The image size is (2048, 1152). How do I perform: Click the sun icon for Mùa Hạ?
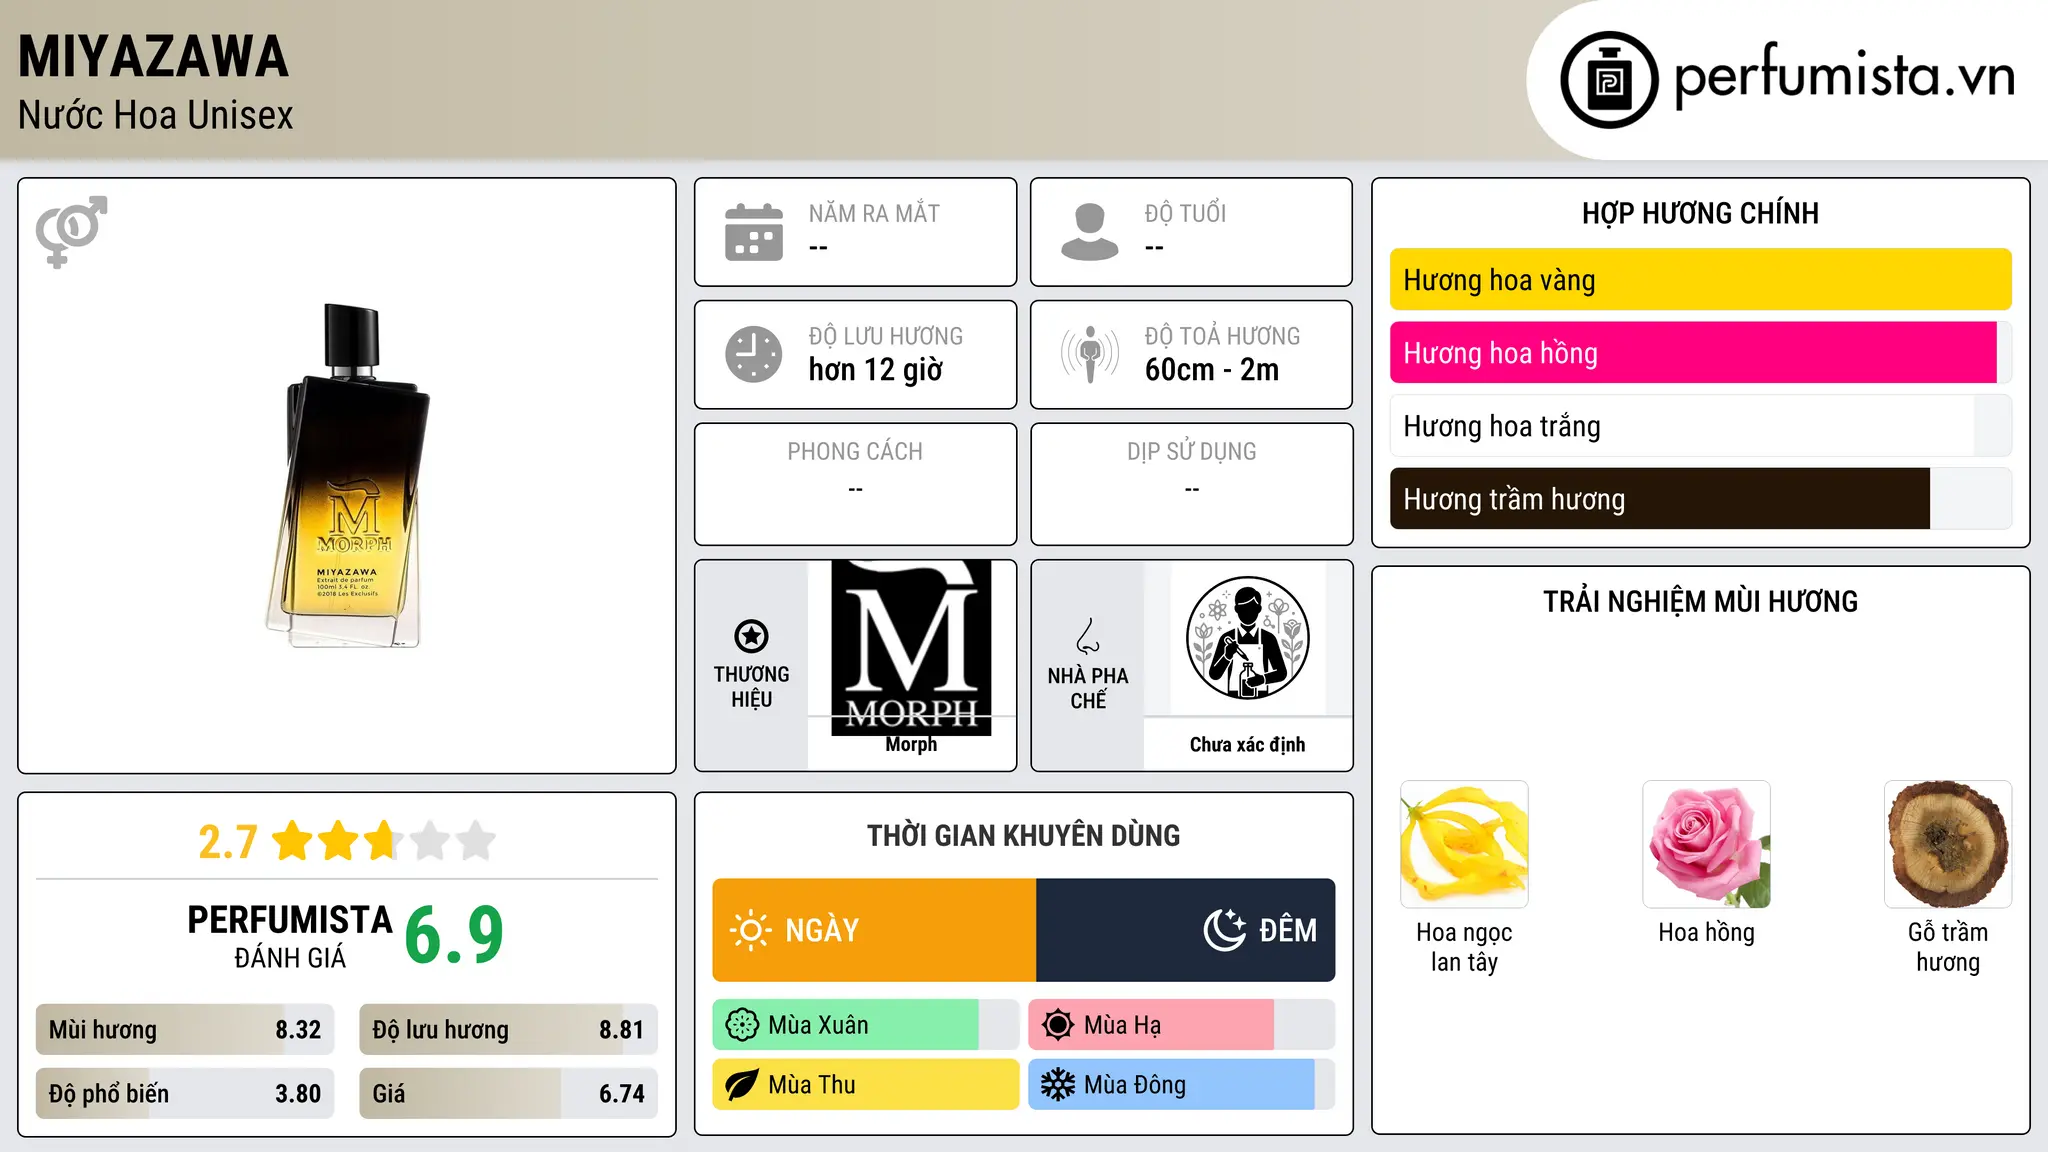pyautogui.click(x=1058, y=1025)
